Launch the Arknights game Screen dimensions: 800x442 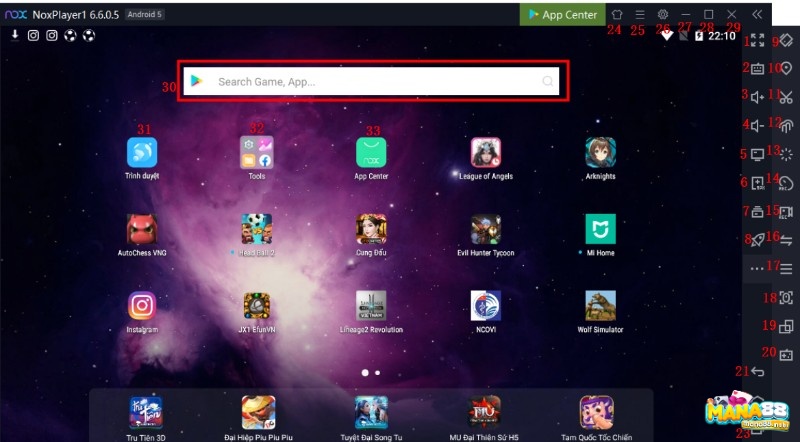point(601,158)
